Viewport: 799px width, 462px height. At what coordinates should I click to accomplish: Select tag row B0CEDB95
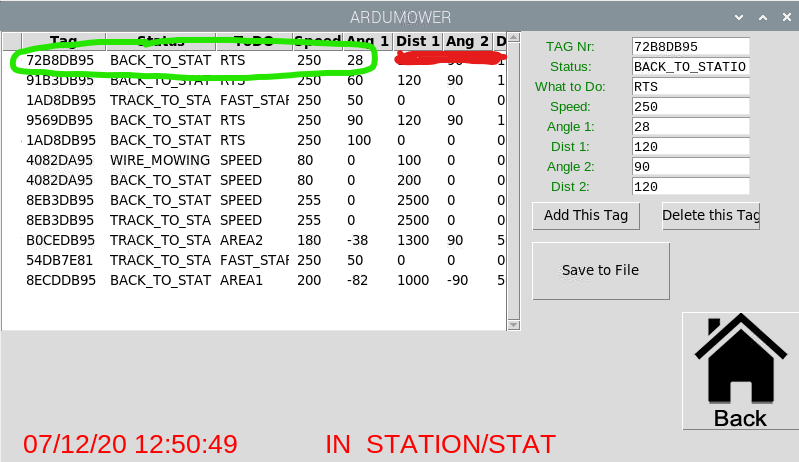click(254, 240)
